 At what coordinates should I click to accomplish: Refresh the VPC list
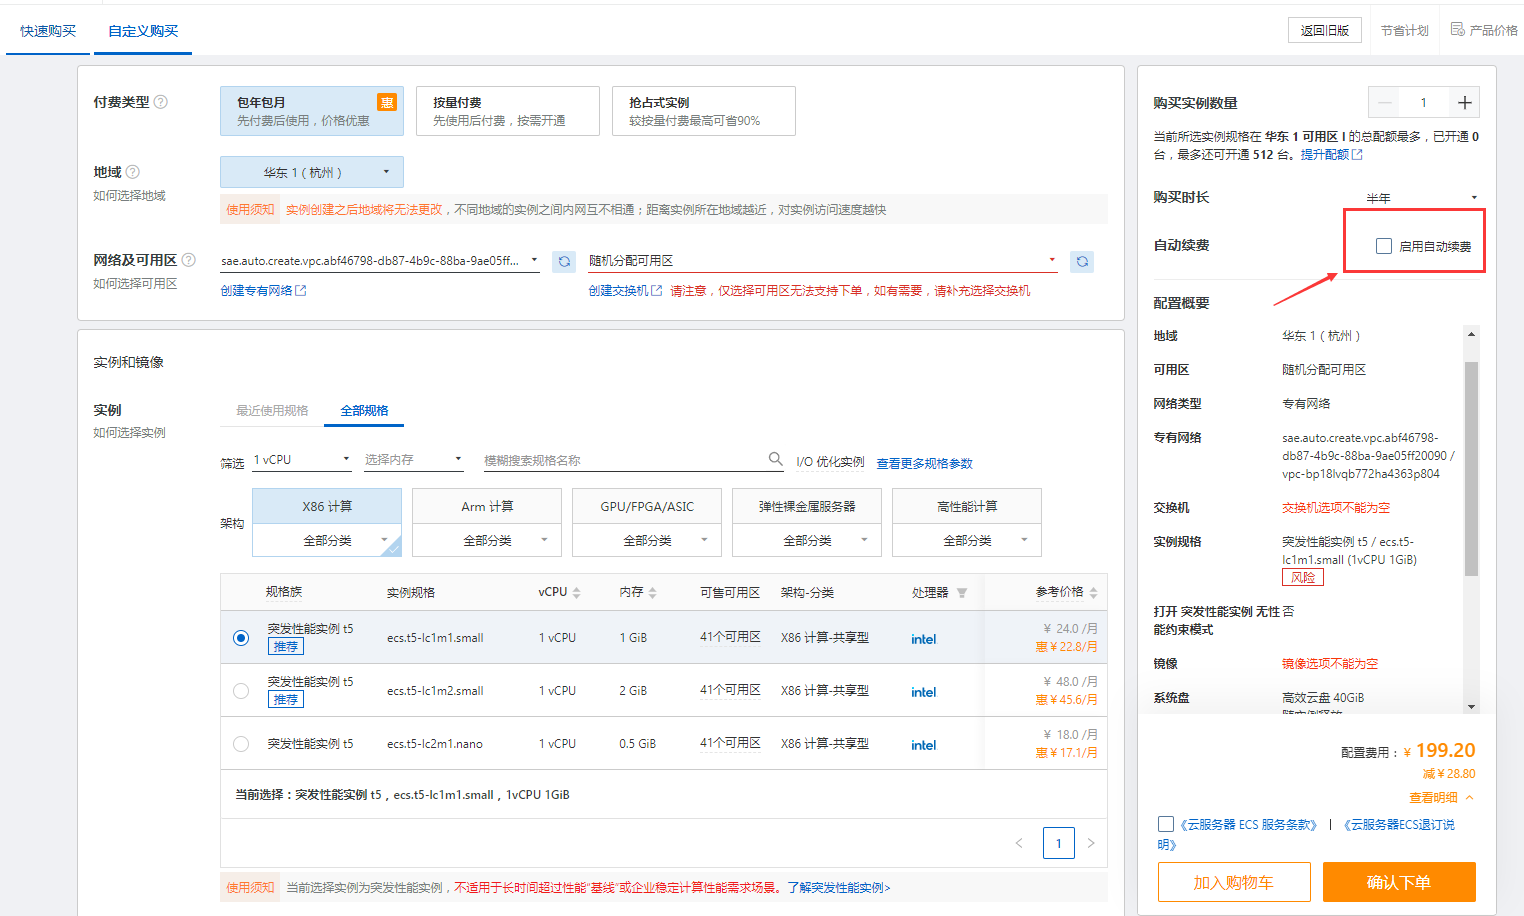pos(564,261)
